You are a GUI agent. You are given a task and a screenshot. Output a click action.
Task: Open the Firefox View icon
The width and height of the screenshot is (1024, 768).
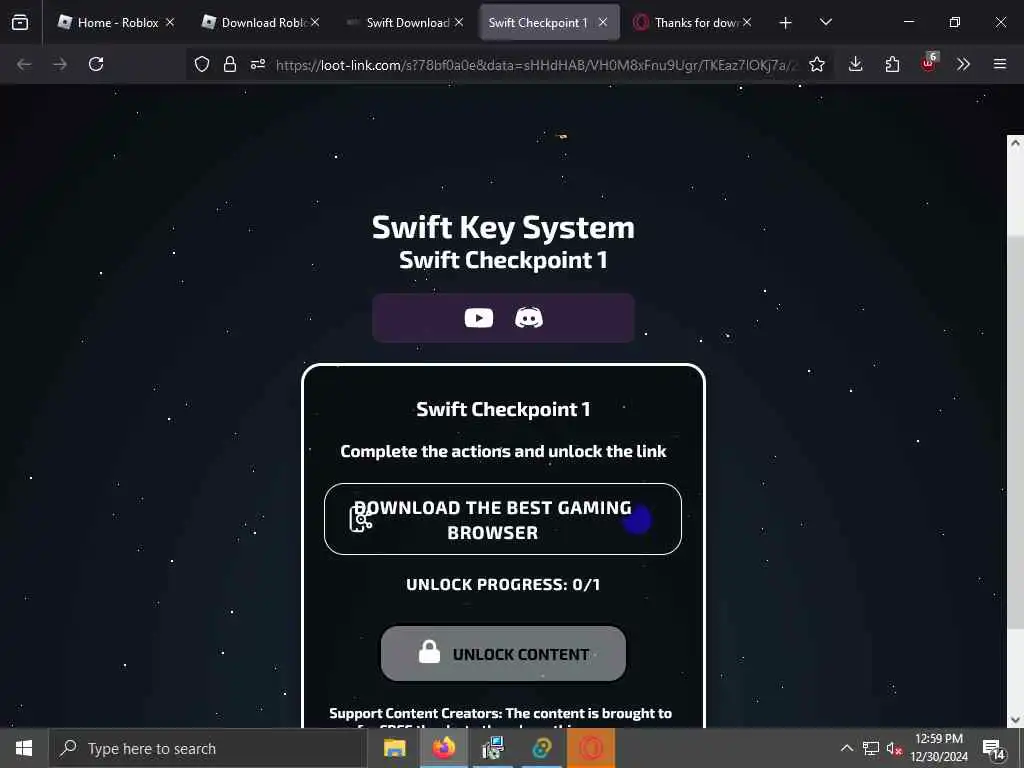click(x=20, y=22)
